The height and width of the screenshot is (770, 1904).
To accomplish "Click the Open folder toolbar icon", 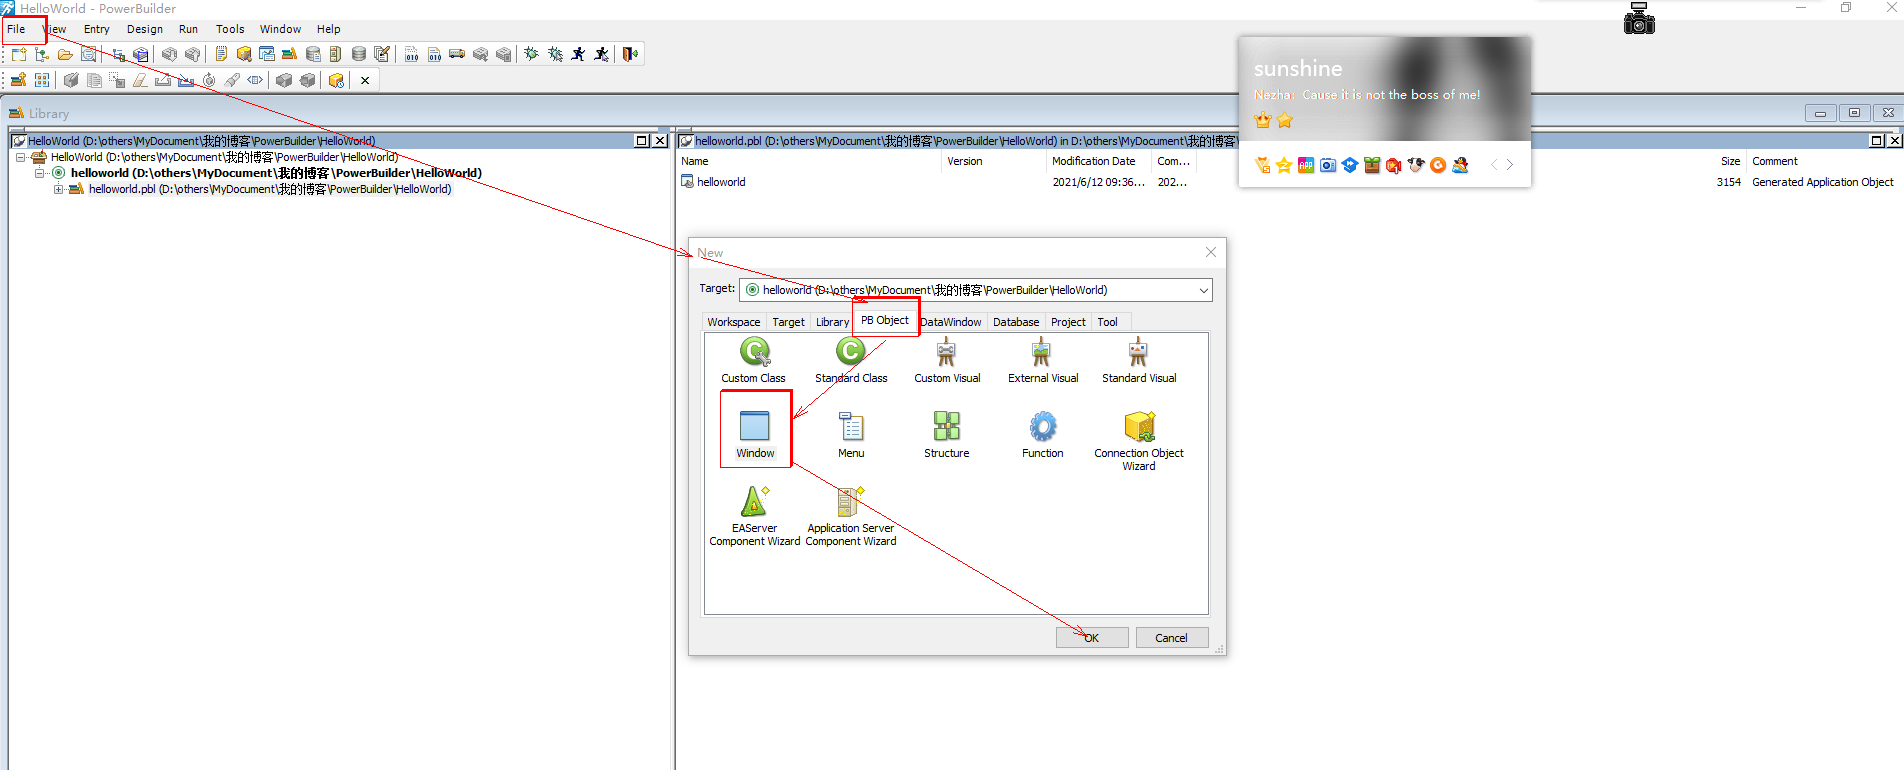I will point(65,54).
